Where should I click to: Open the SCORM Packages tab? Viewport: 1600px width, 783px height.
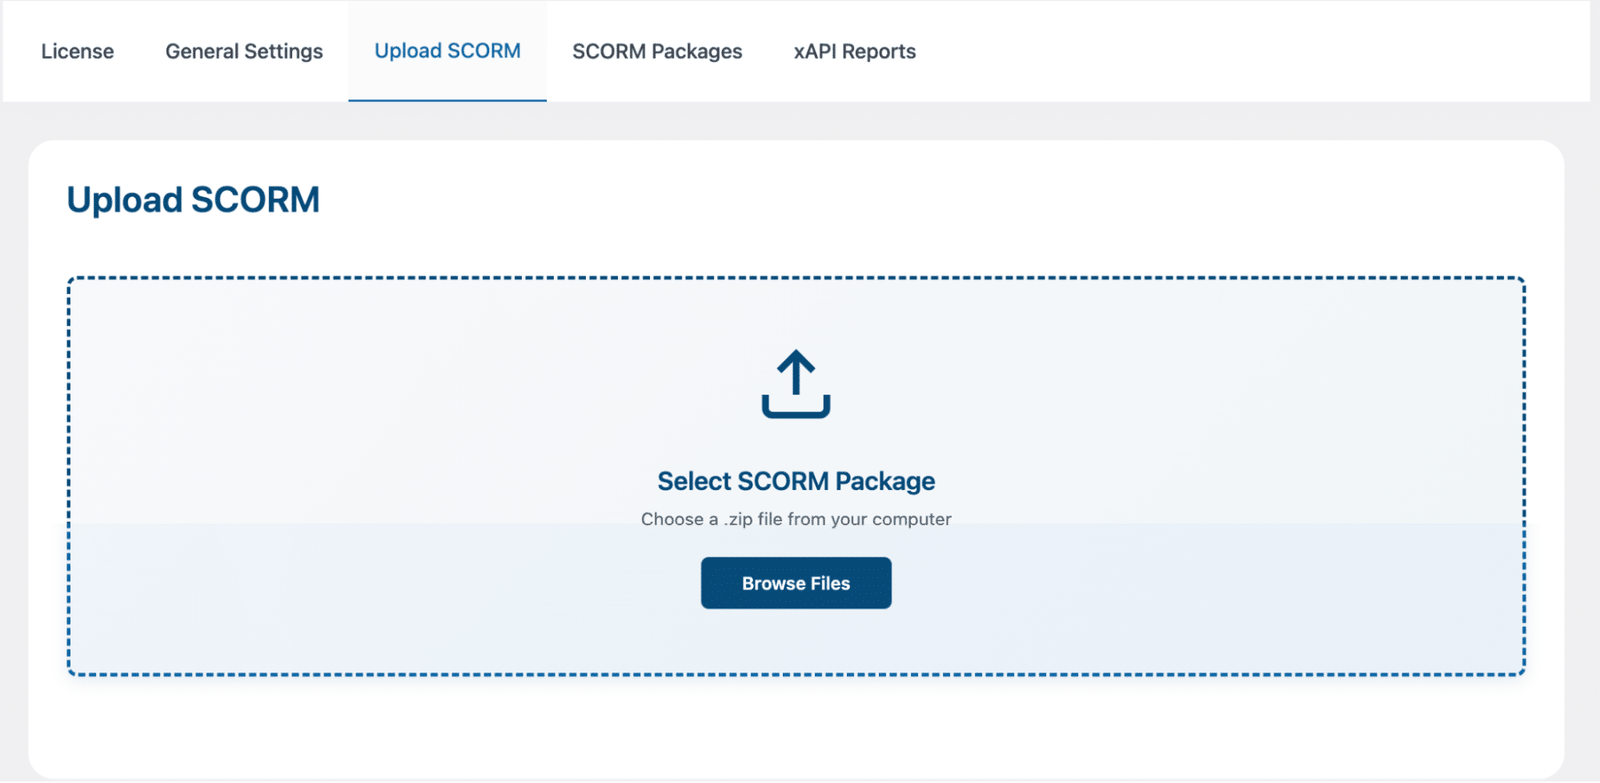pos(657,51)
